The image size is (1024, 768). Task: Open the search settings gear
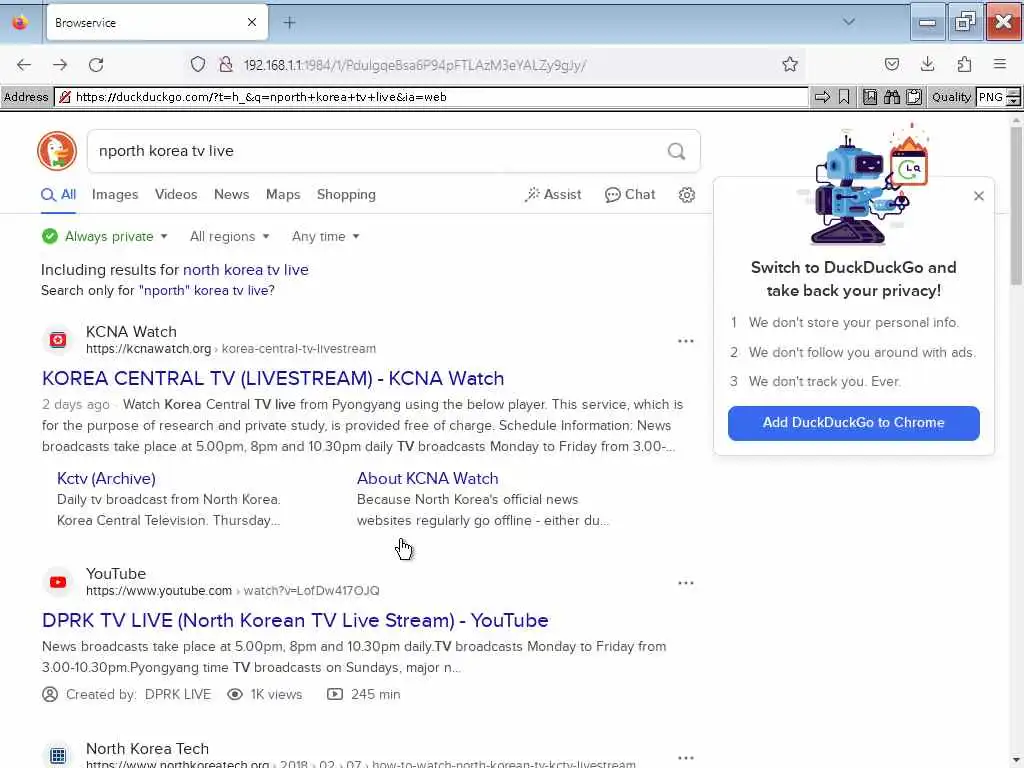(686, 195)
